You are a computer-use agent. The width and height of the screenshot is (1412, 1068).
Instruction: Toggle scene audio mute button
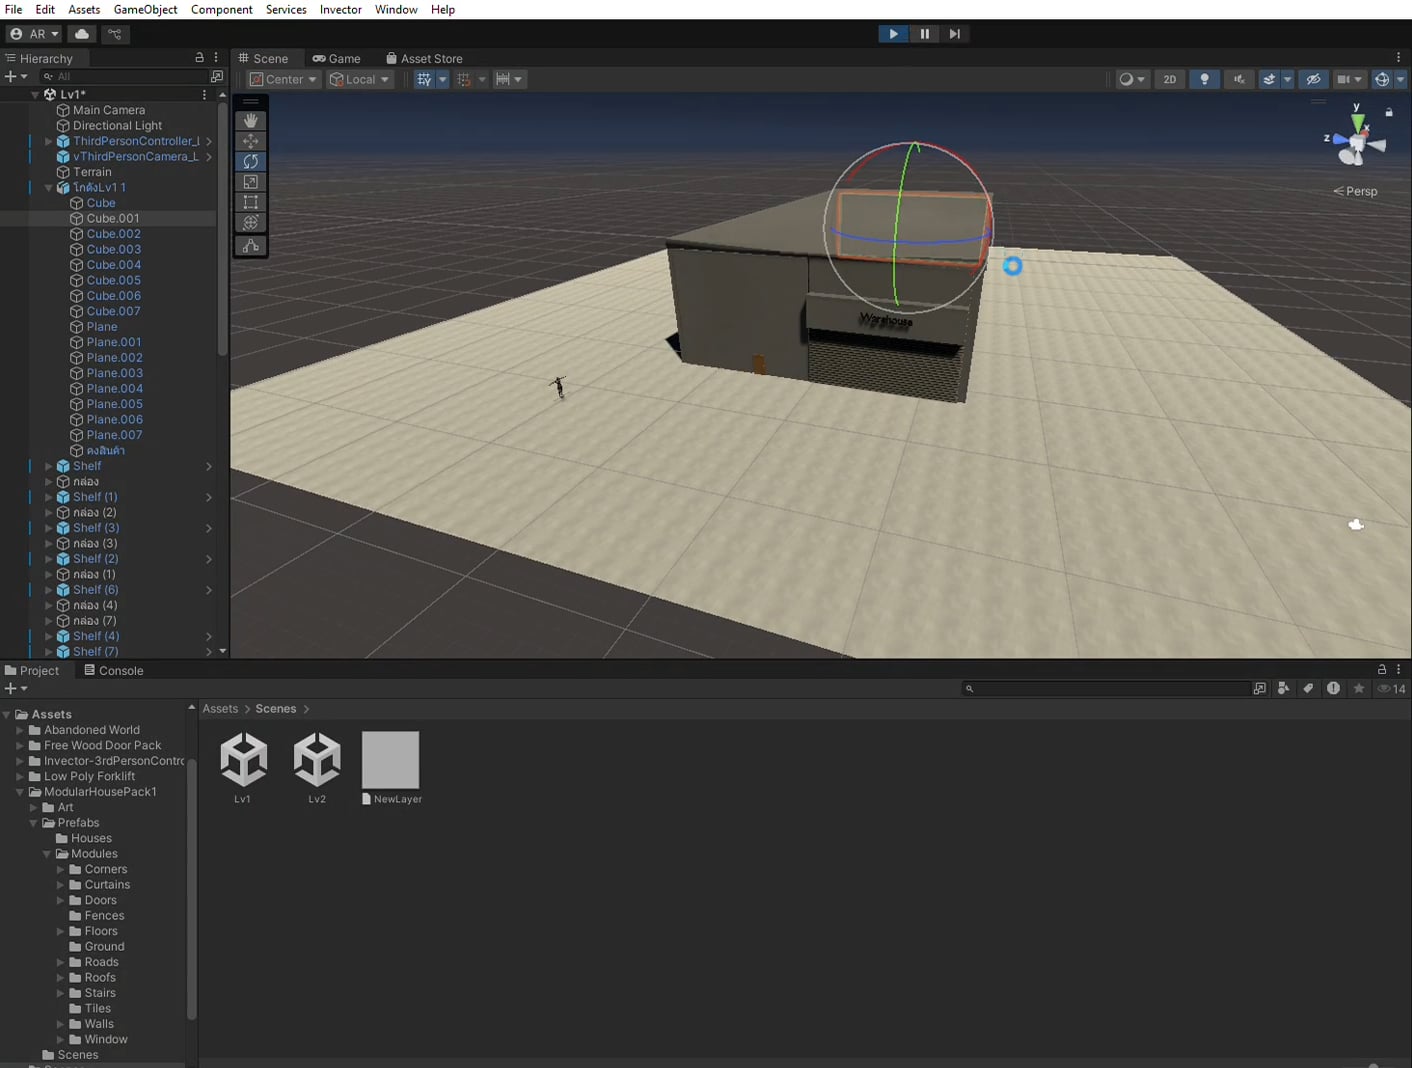point(1238,79)
